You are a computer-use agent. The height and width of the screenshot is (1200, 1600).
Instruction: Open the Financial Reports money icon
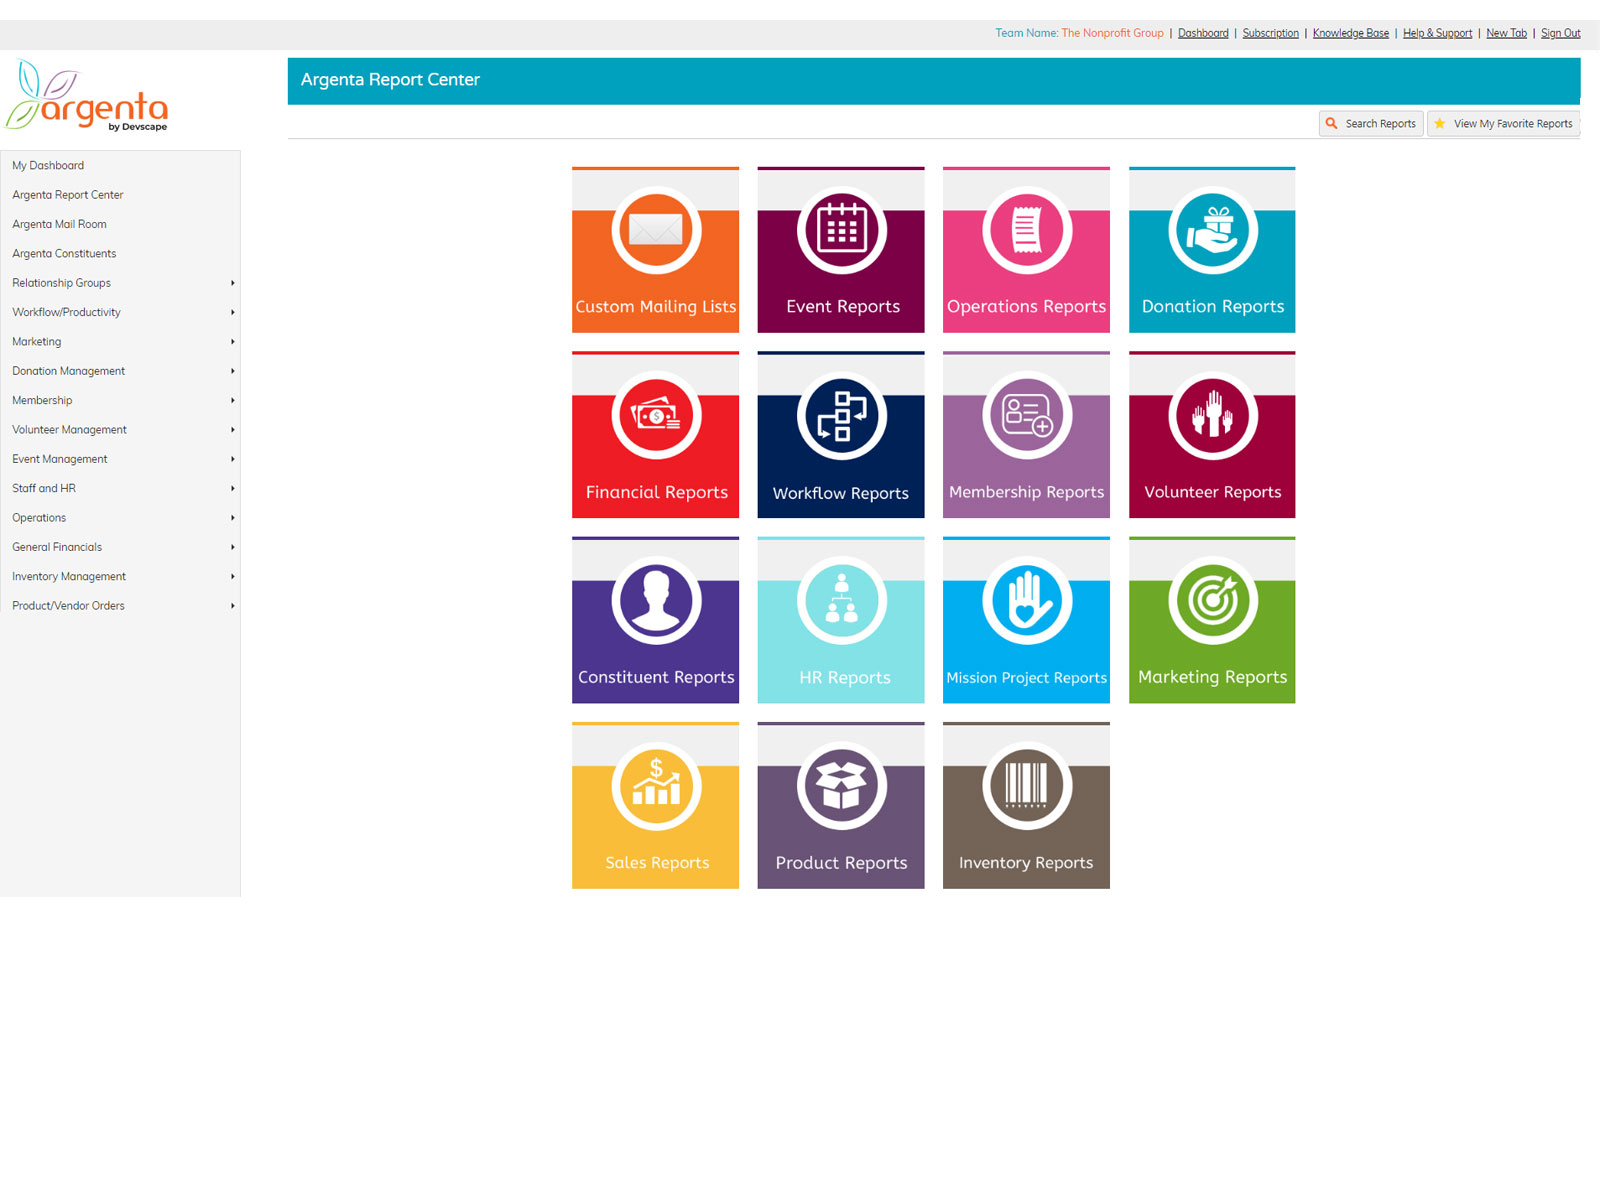click(x=656, y=415)
